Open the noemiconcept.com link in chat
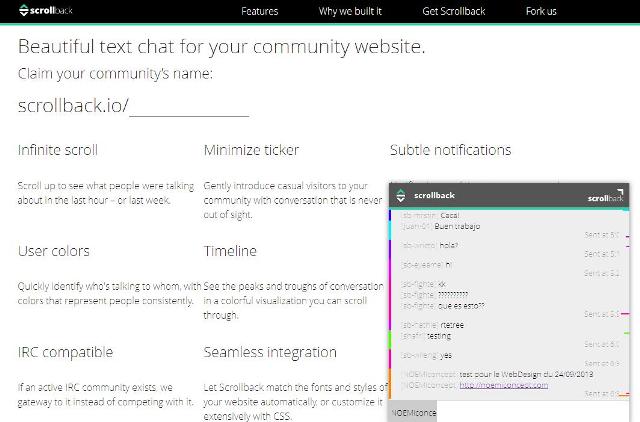This screenshot has width=640, height=422. [504, 385]
